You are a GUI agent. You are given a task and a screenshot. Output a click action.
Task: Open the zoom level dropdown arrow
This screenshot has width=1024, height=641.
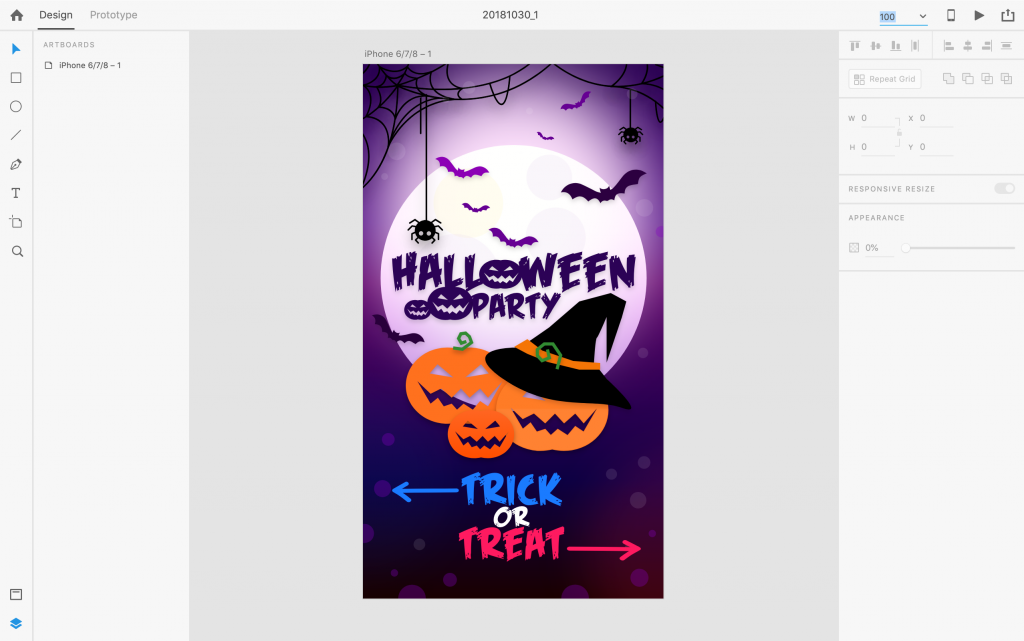coord(922,16)
